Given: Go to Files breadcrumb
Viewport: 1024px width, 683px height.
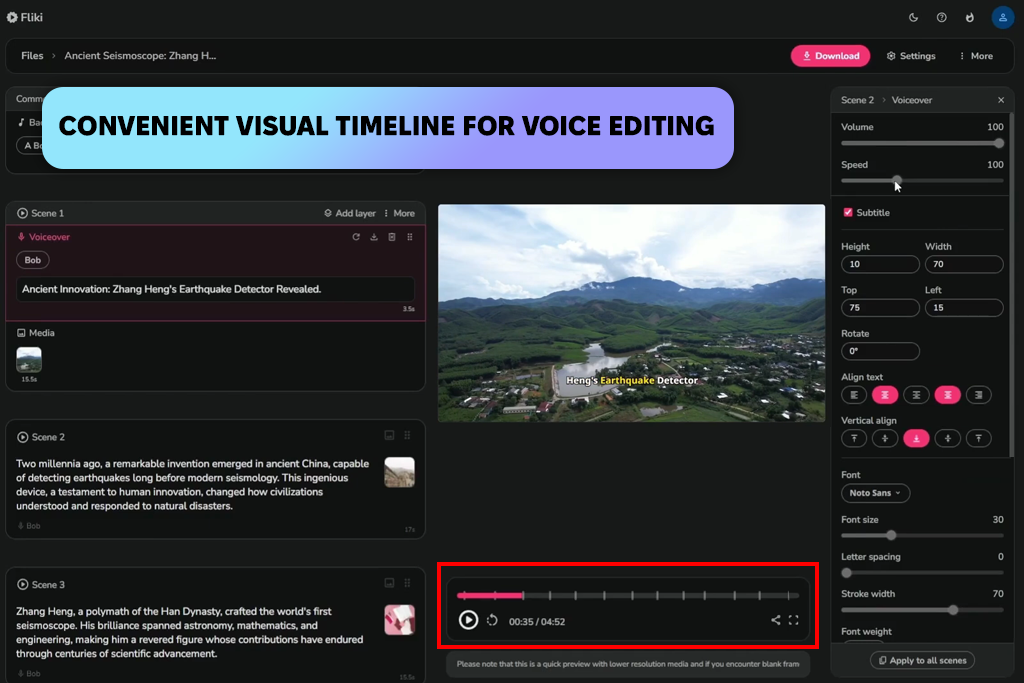Looking at the screenshot, I should 32,56.
